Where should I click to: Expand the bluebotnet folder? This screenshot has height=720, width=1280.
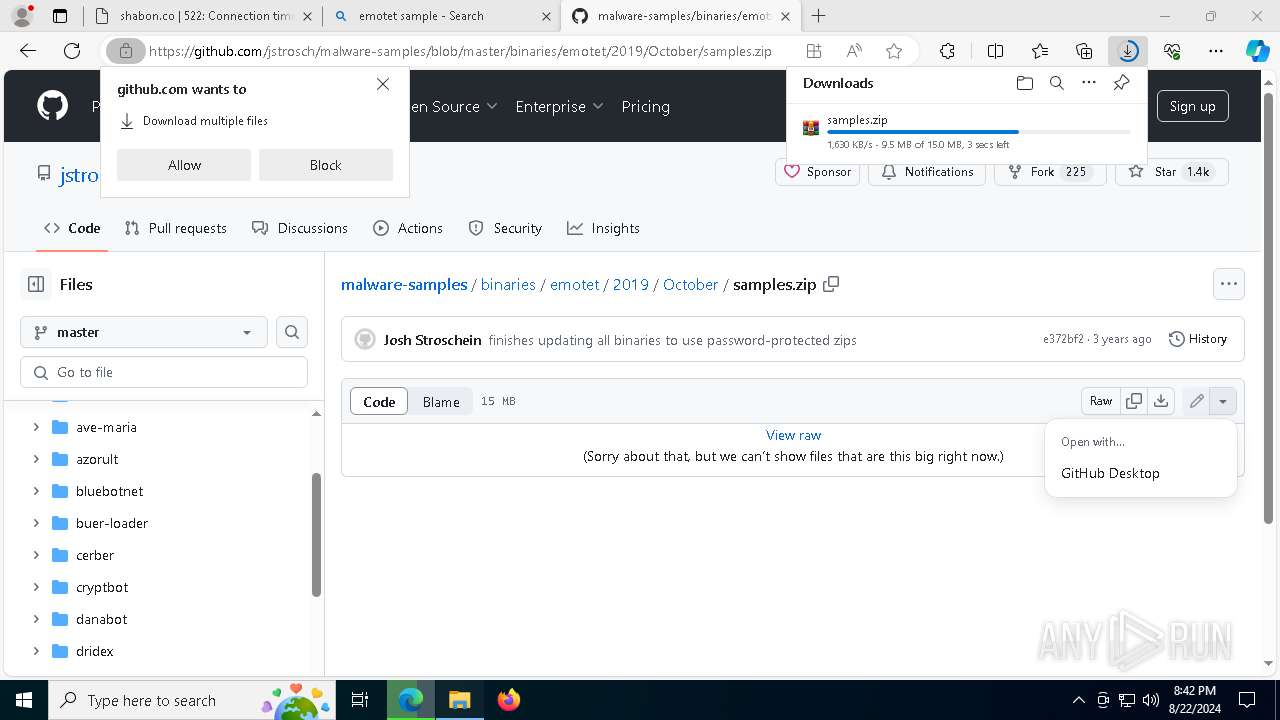pos(36,491)
